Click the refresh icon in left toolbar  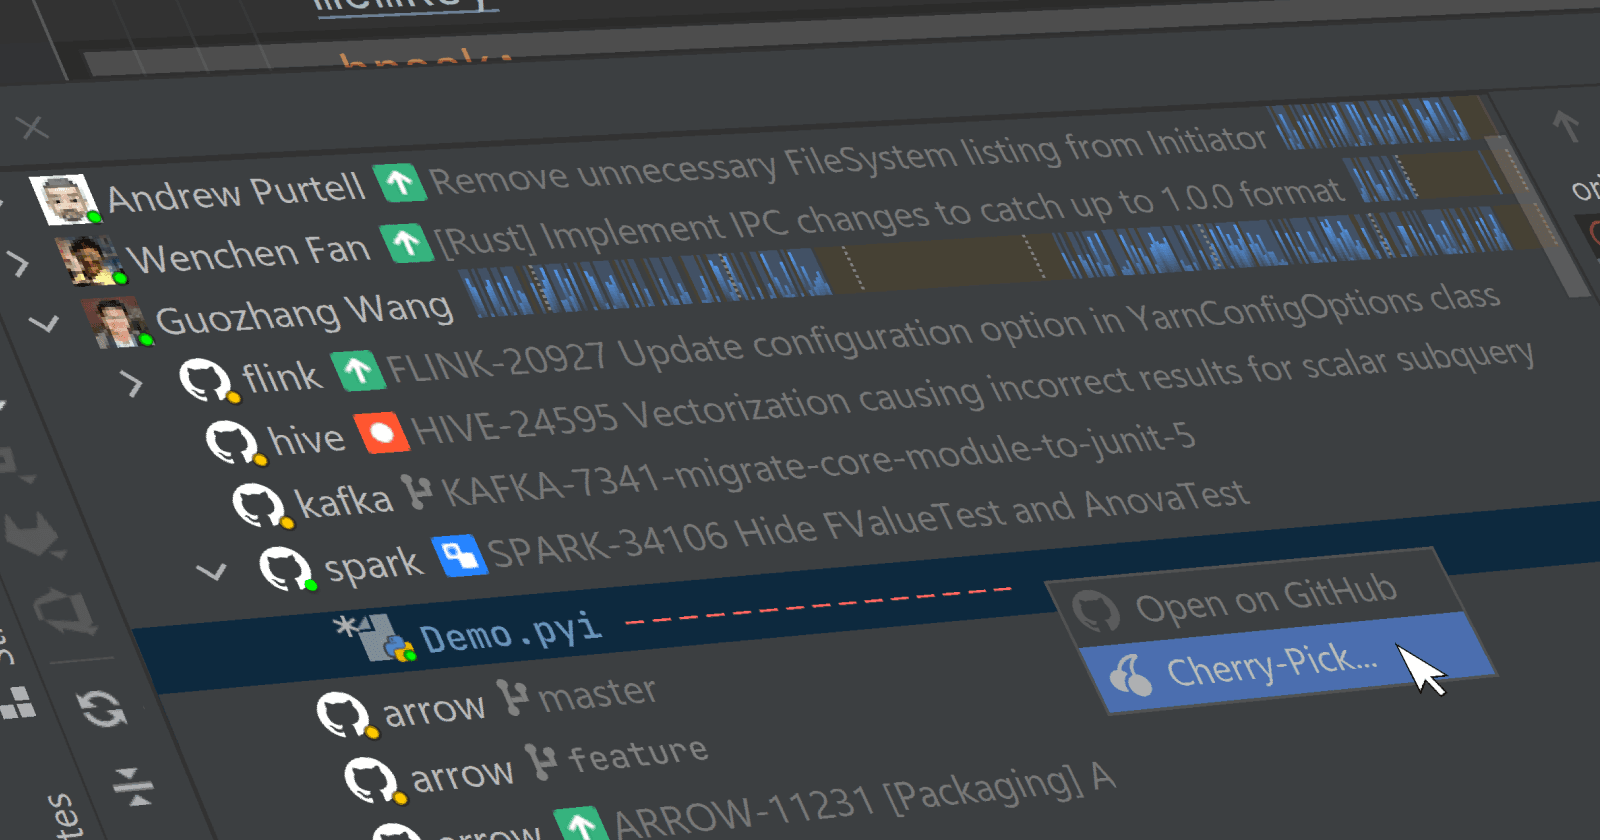[104, 709]
